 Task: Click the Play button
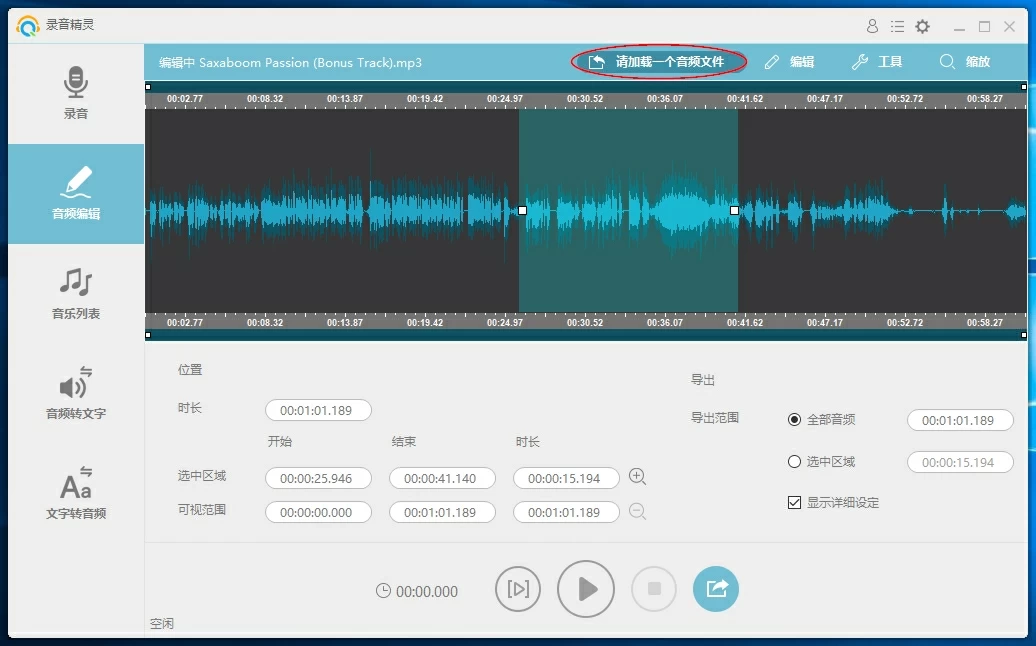[586, 590]
